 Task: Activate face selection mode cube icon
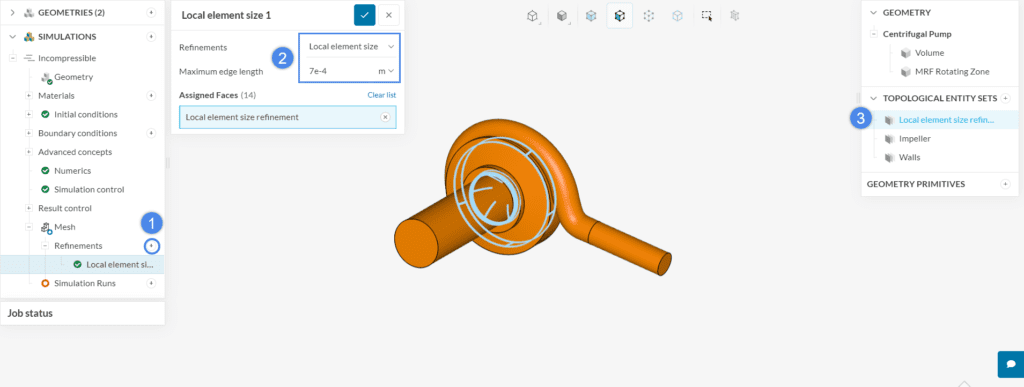[x=620, y=16]
